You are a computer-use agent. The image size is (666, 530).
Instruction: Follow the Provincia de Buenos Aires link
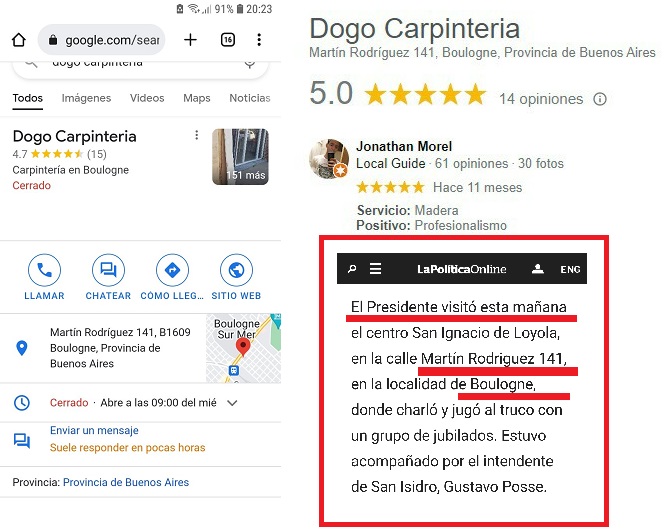[126, 482]
